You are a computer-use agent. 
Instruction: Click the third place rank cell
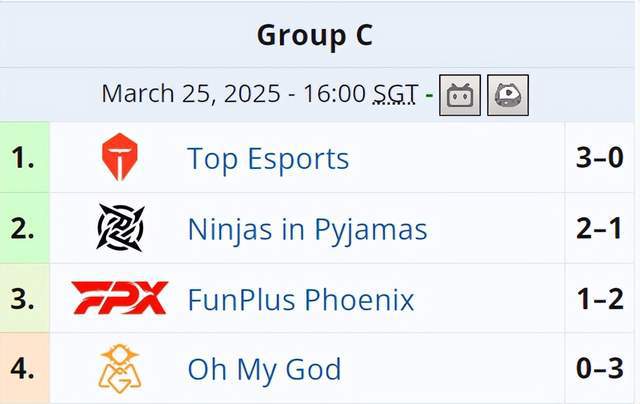24,298
